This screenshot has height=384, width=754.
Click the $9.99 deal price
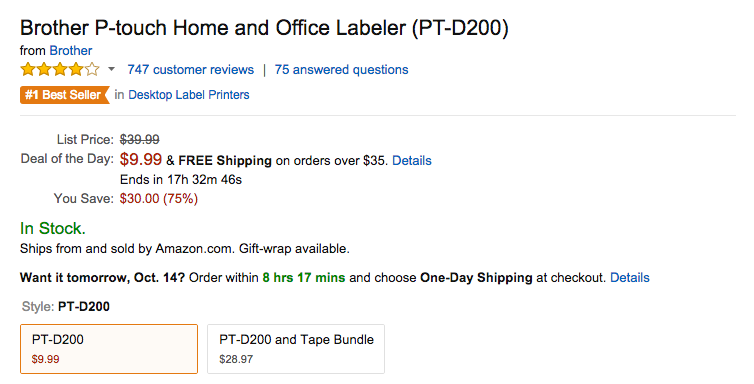pos(141,159)
